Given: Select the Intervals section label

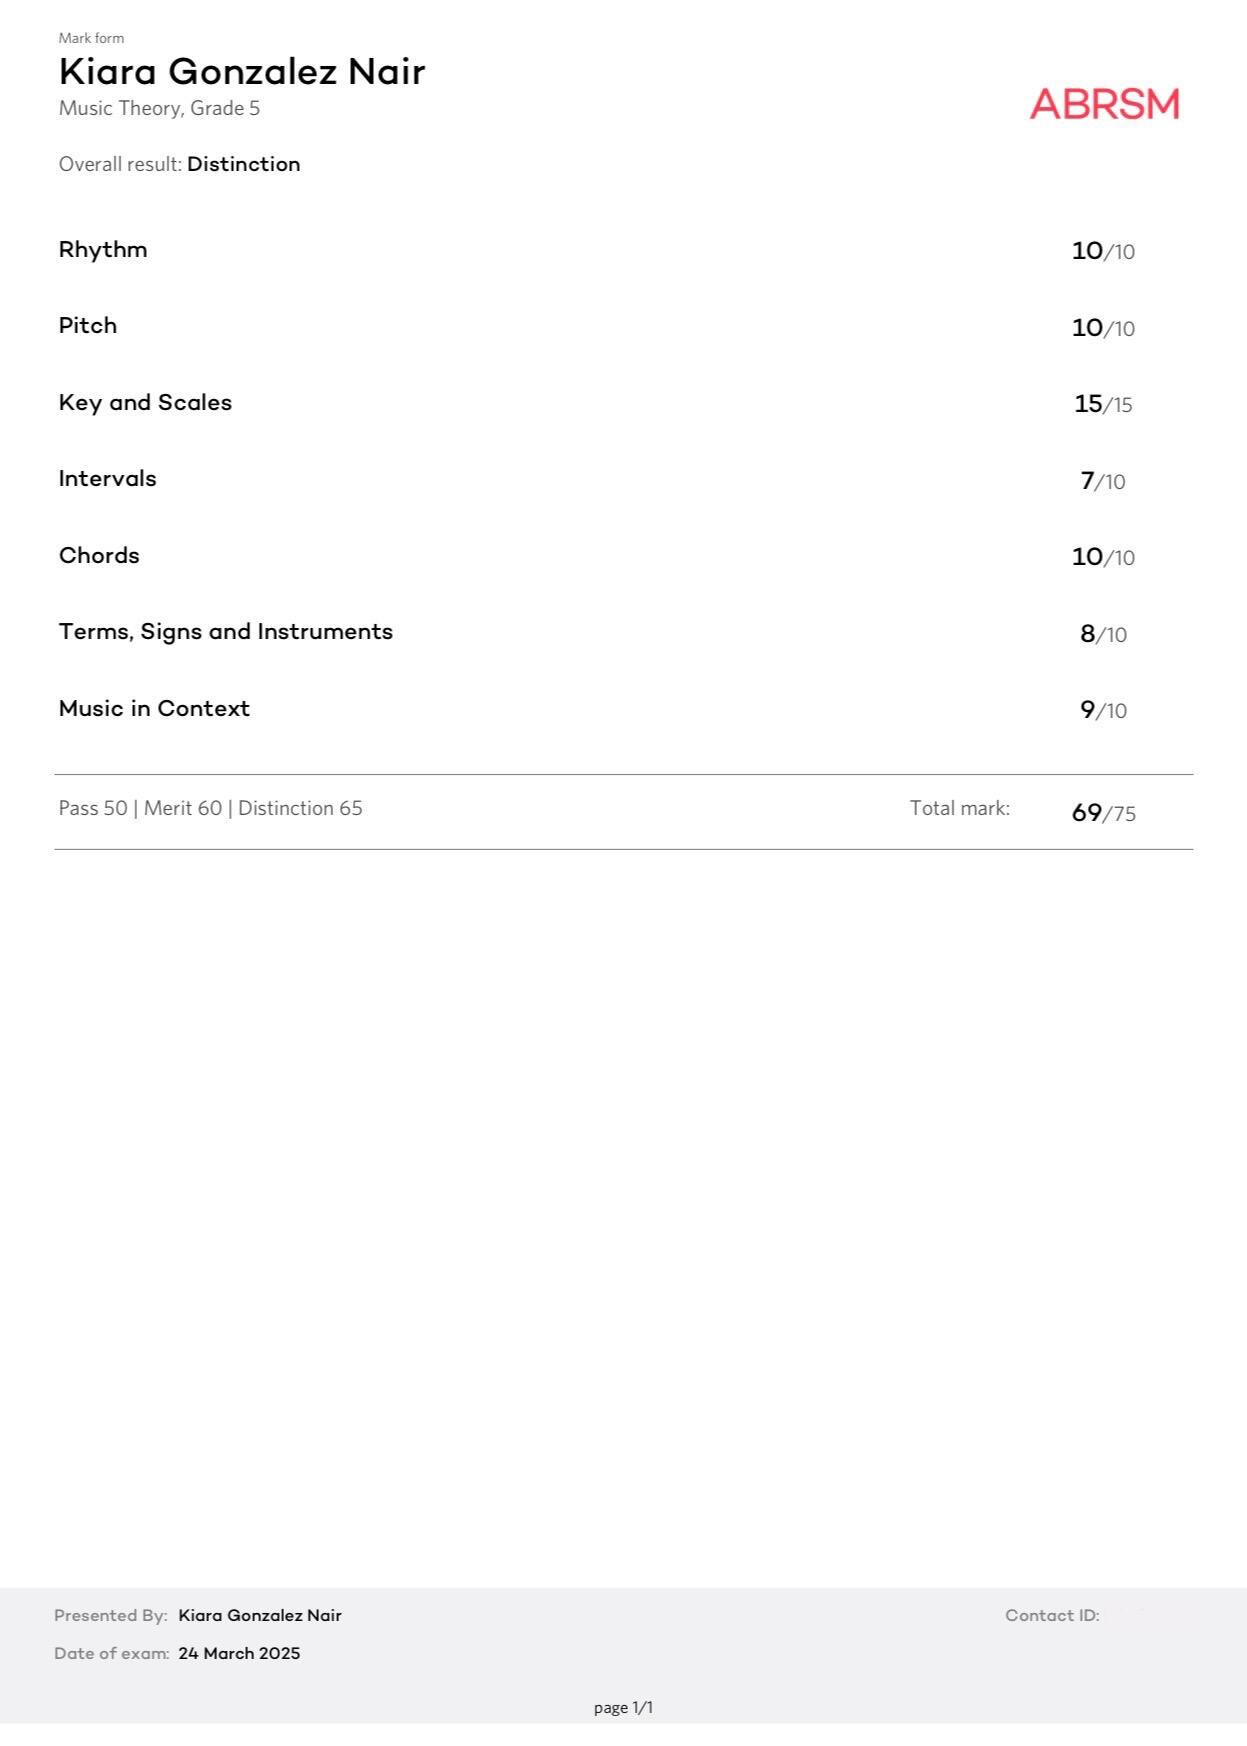Looking at the screenshot, I should (x=108, y=479).
